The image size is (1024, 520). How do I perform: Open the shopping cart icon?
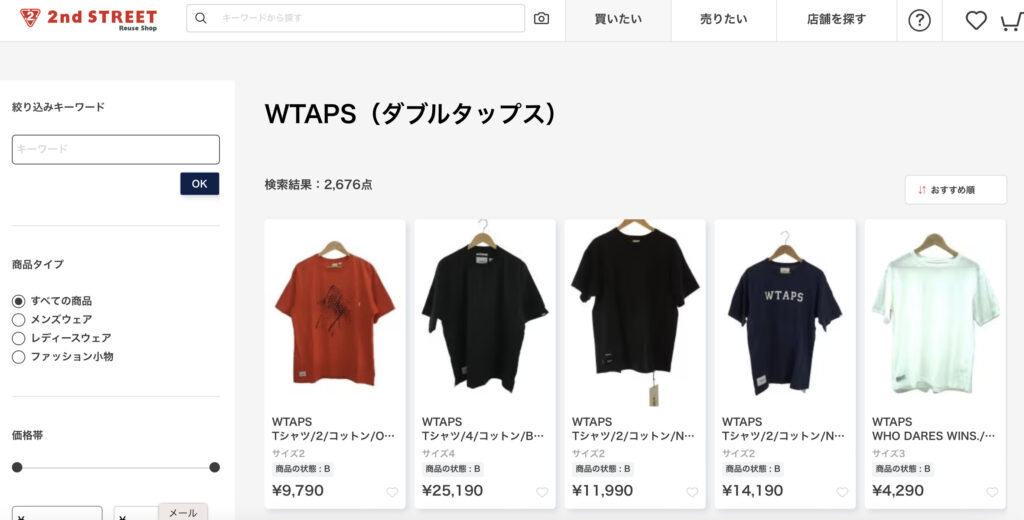(x=1012, y=22)
